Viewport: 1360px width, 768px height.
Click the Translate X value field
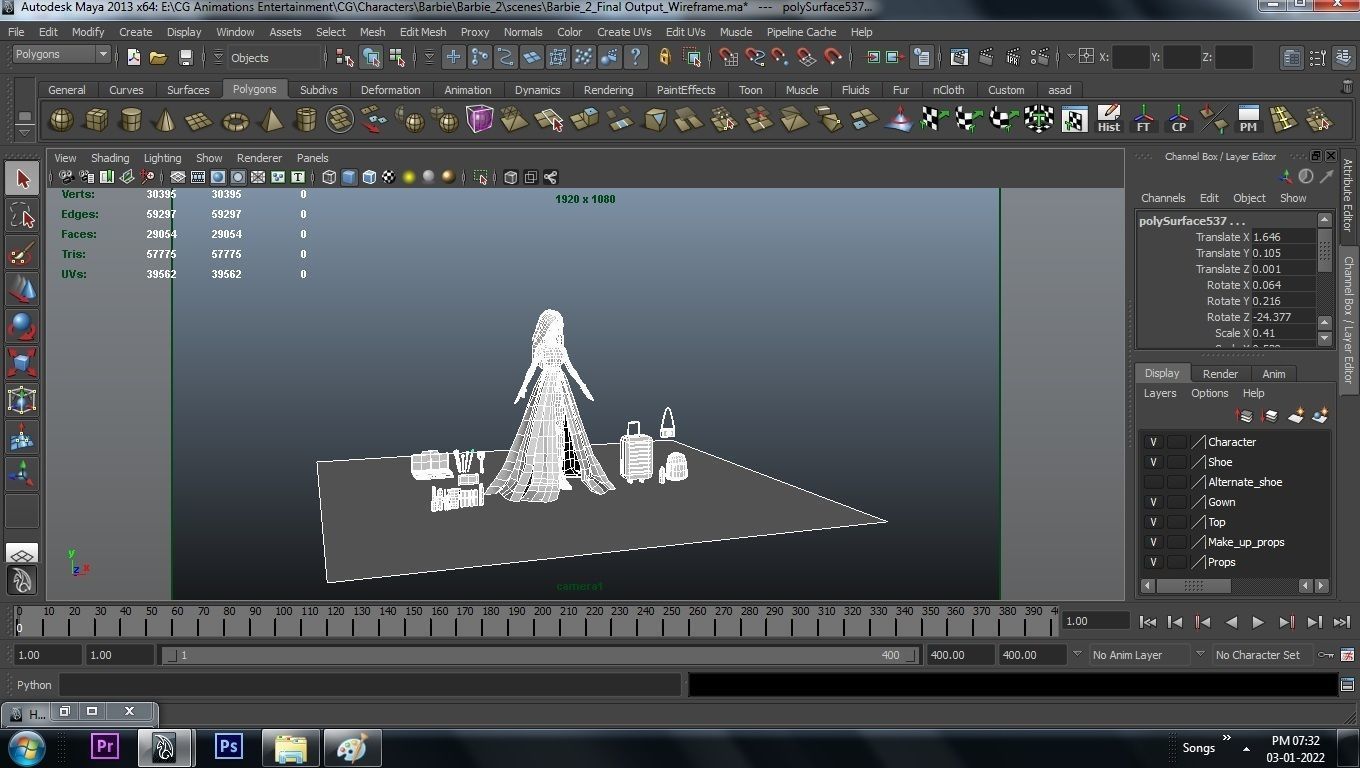click(1283, 237)
